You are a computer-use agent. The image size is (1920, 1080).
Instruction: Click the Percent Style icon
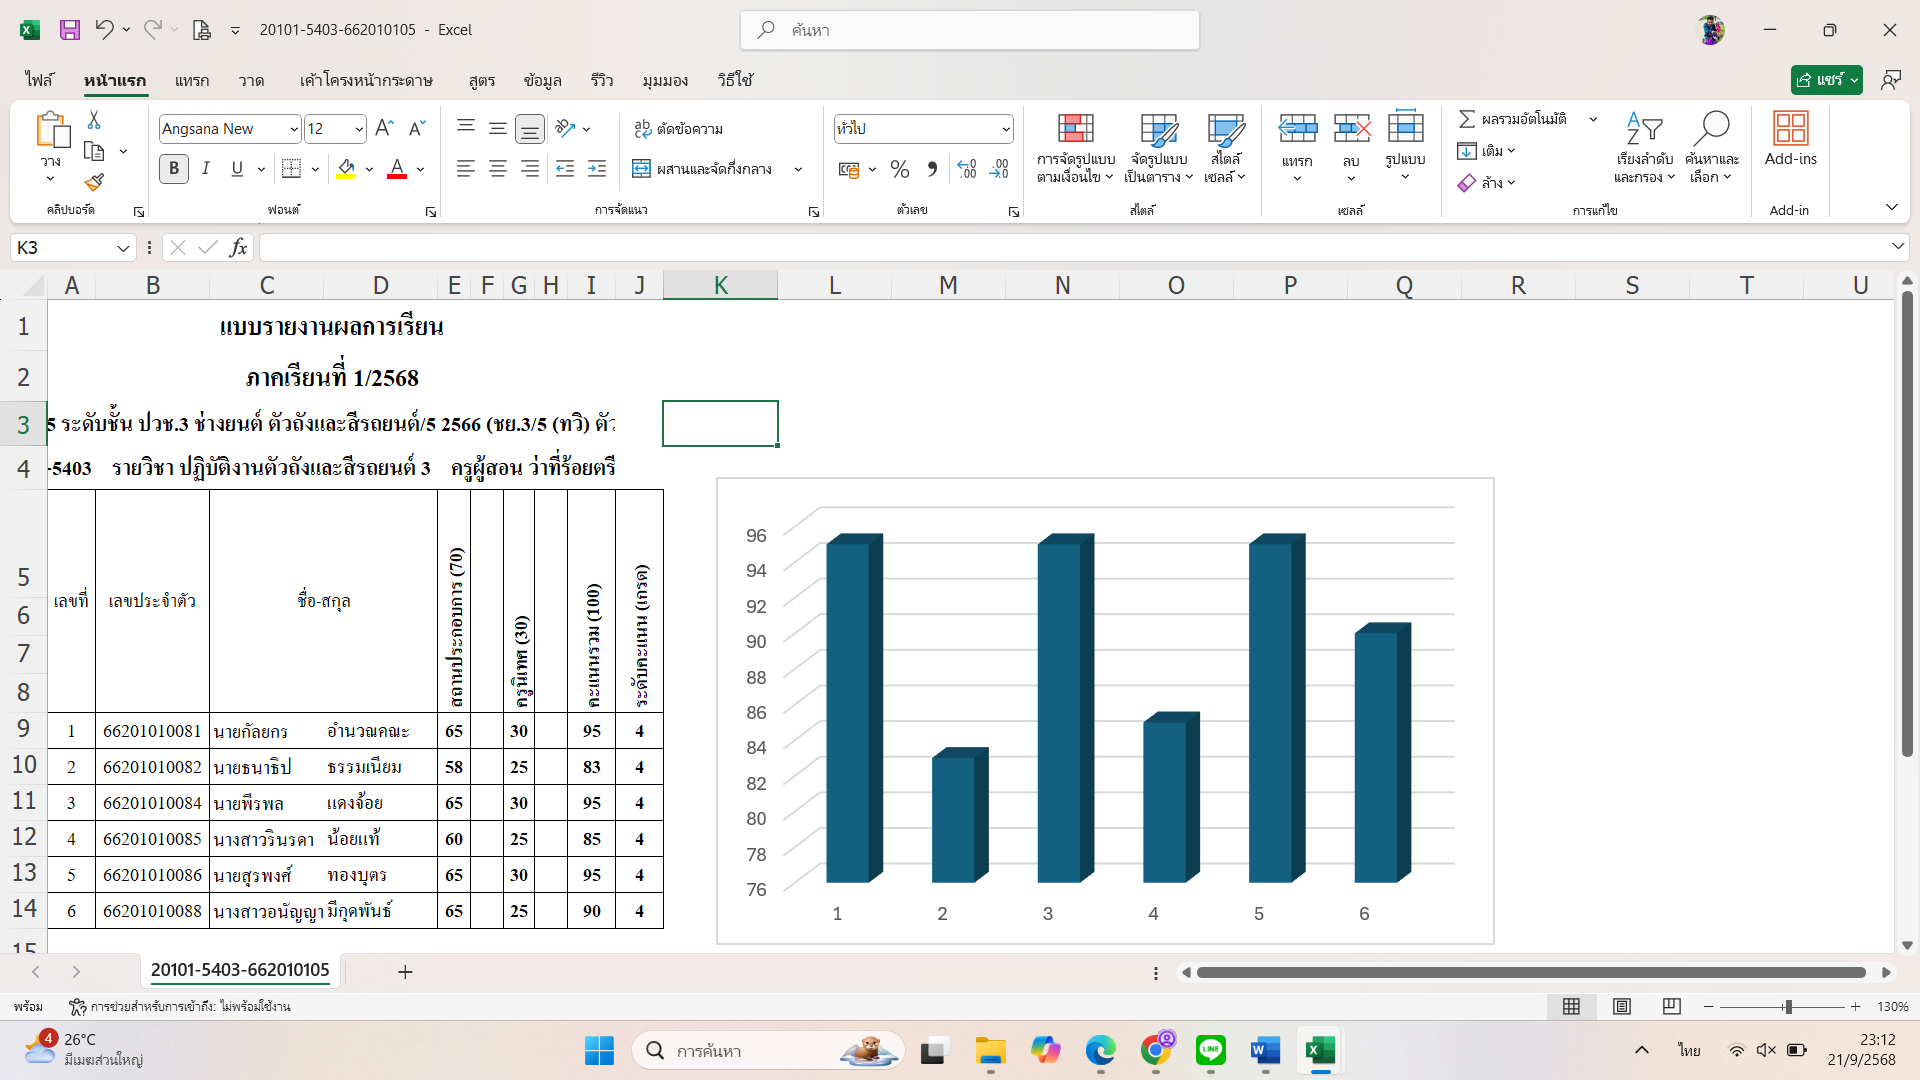899,169
